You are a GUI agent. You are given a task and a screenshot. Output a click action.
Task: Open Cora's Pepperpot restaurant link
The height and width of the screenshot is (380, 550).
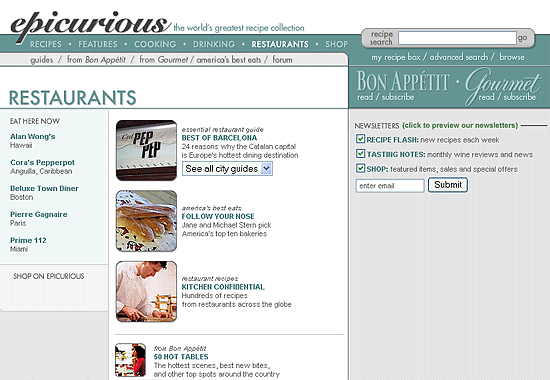42,162
